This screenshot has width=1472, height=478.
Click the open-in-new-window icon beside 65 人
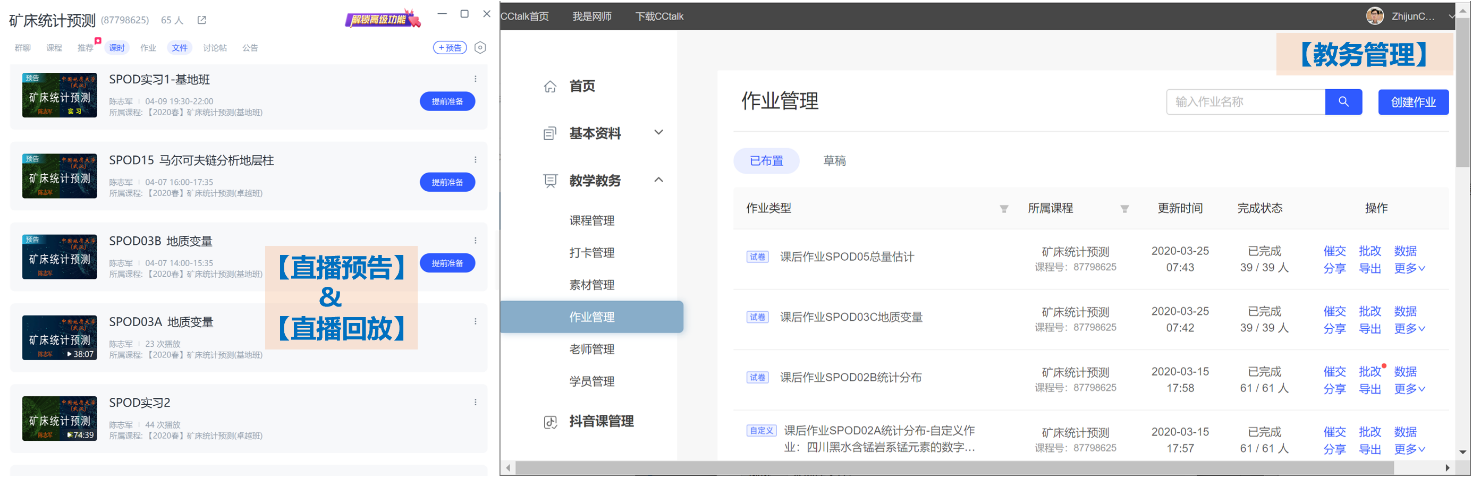202,20
